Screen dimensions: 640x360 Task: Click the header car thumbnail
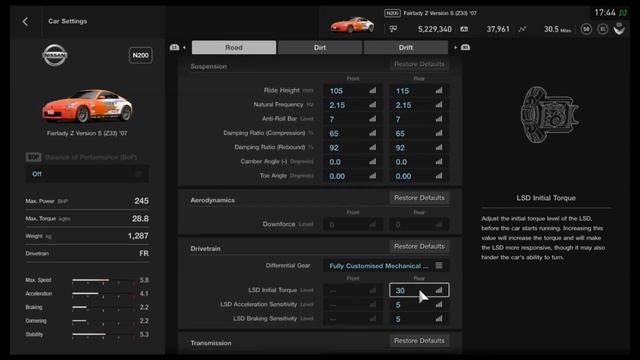(352, 25)
